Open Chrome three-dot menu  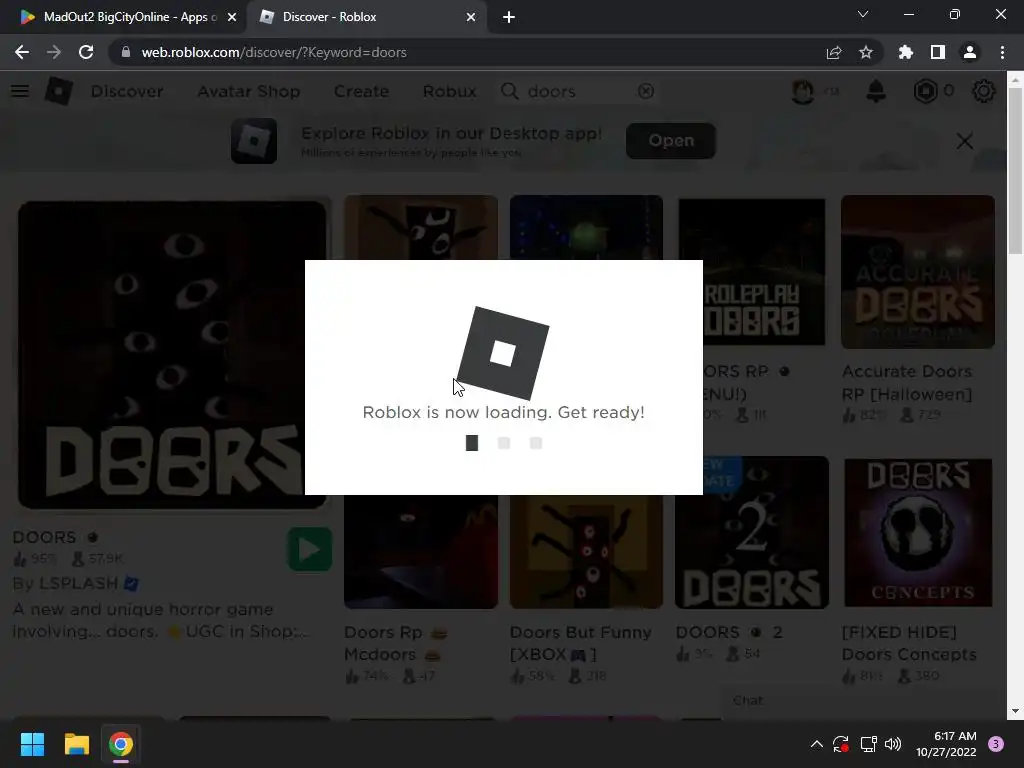point(1002,52)
